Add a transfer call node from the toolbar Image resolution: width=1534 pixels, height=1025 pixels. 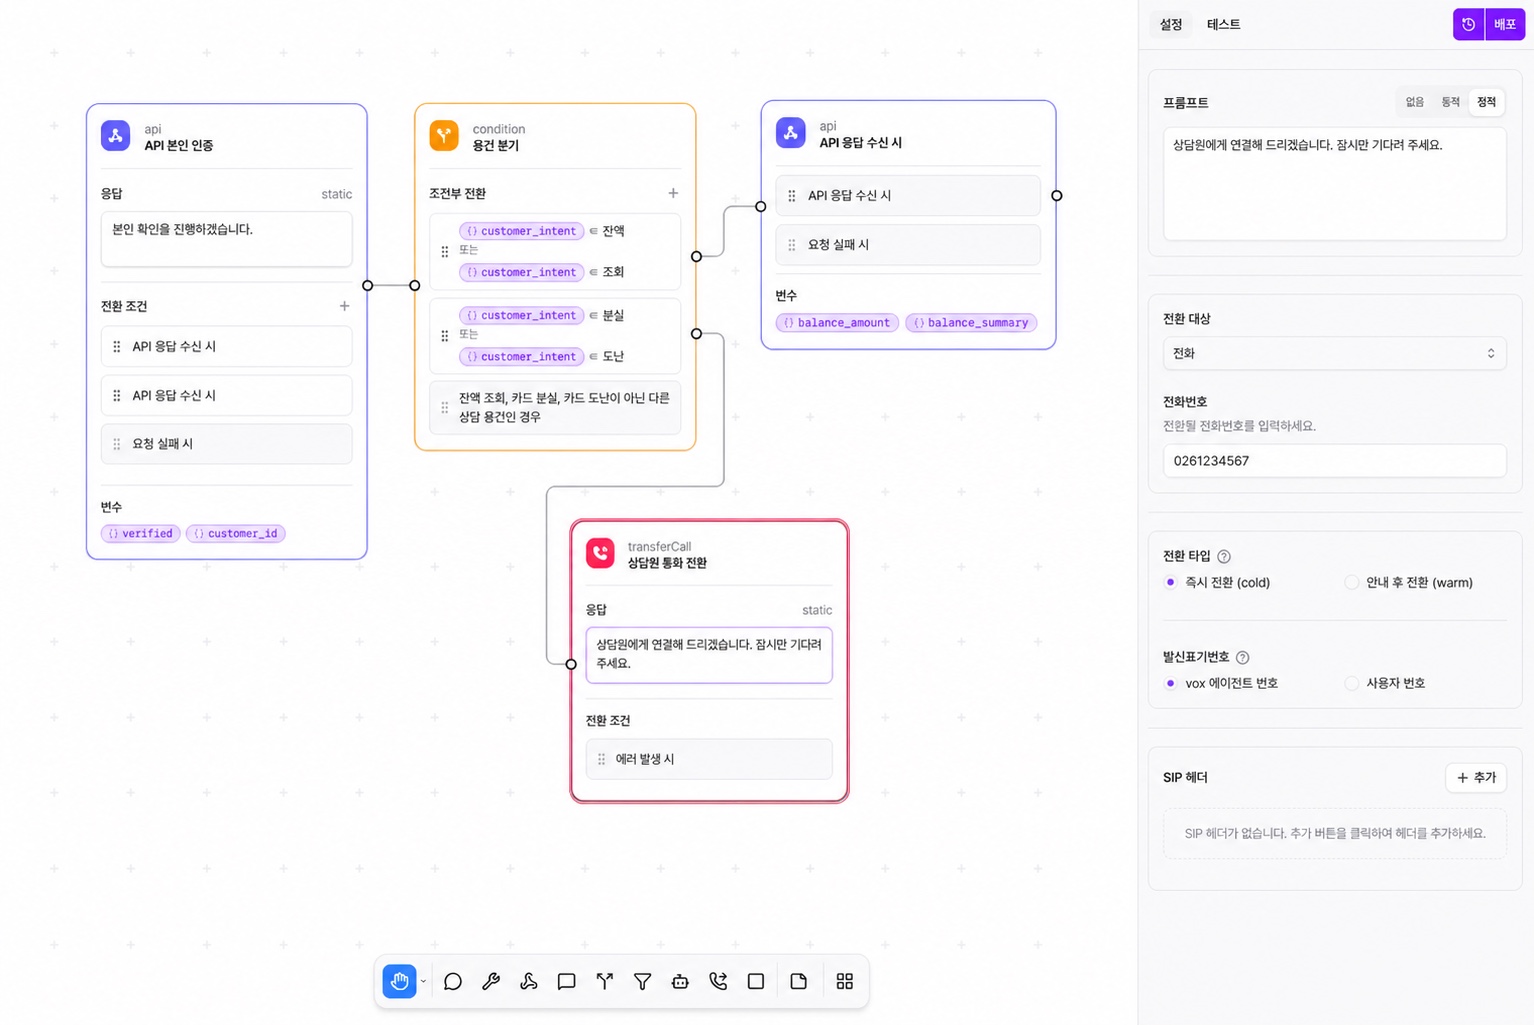(718, 981)
